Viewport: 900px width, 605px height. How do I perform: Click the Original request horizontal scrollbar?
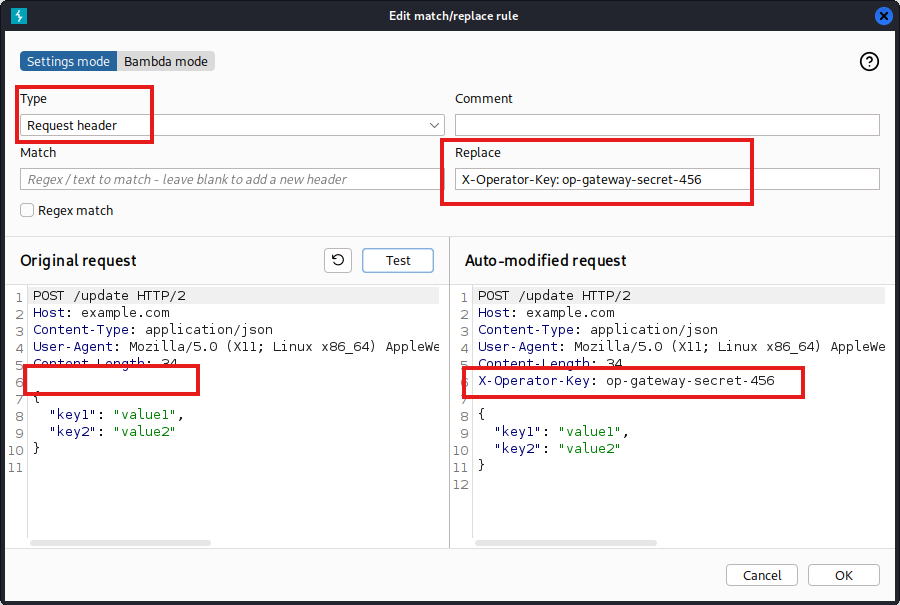(x=120, y=540)
